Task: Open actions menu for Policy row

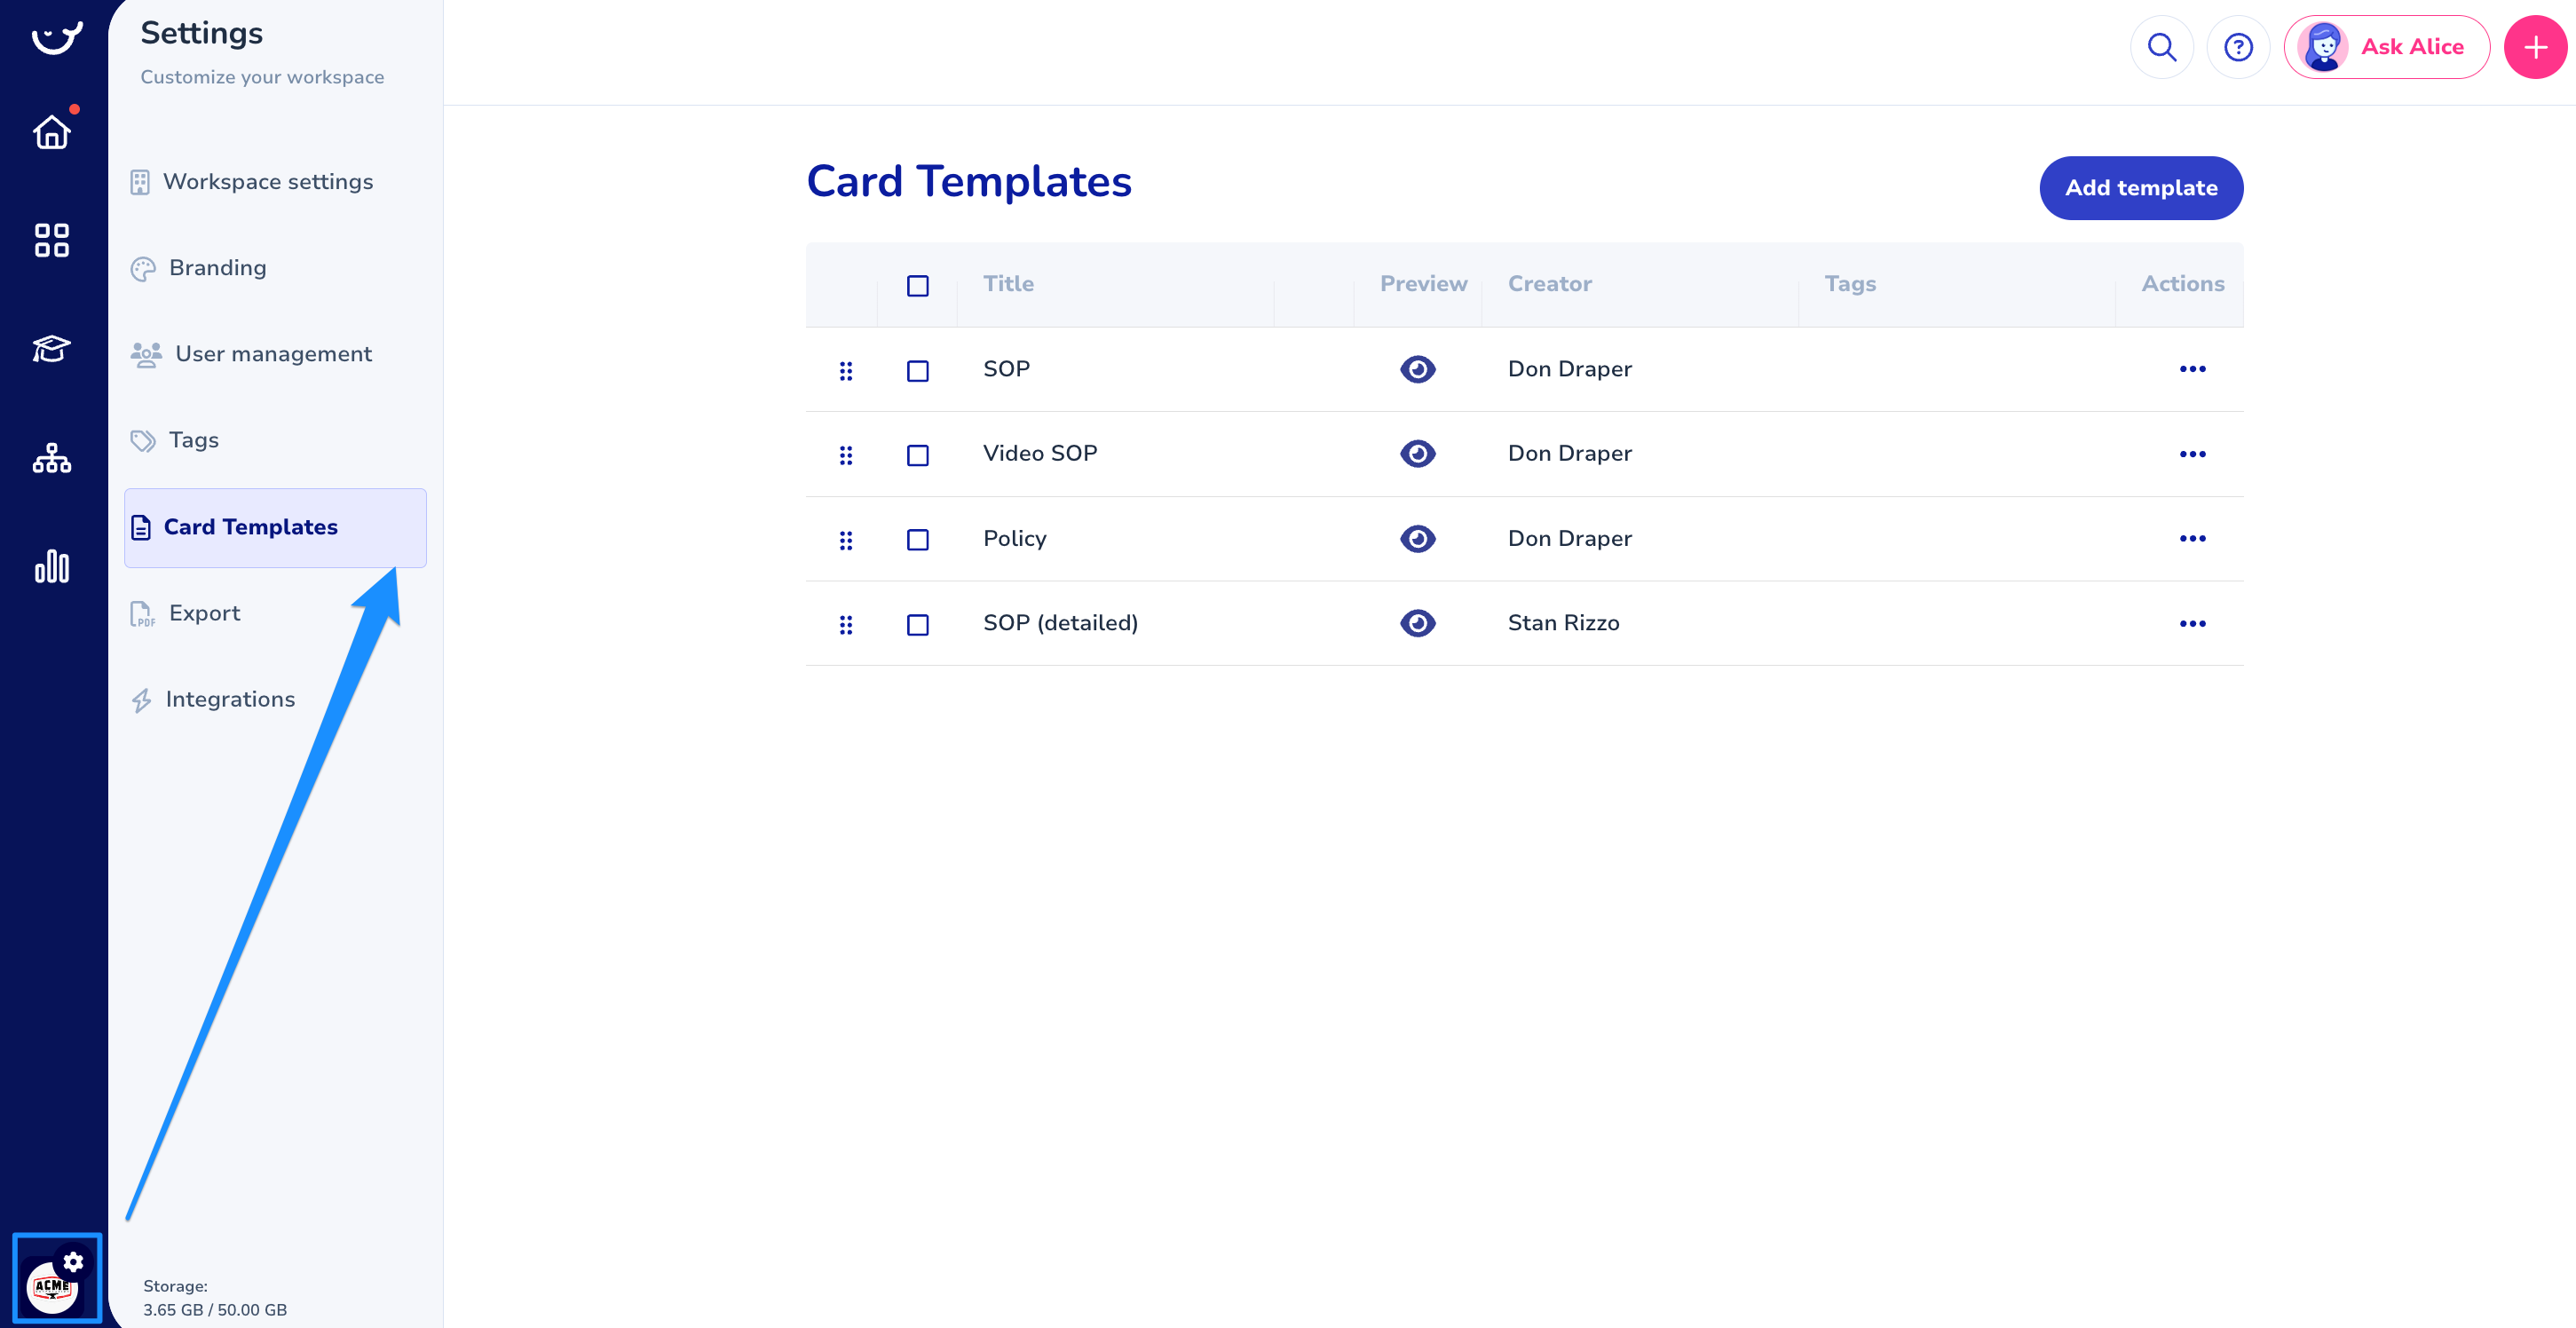Action: point(2192,539)
